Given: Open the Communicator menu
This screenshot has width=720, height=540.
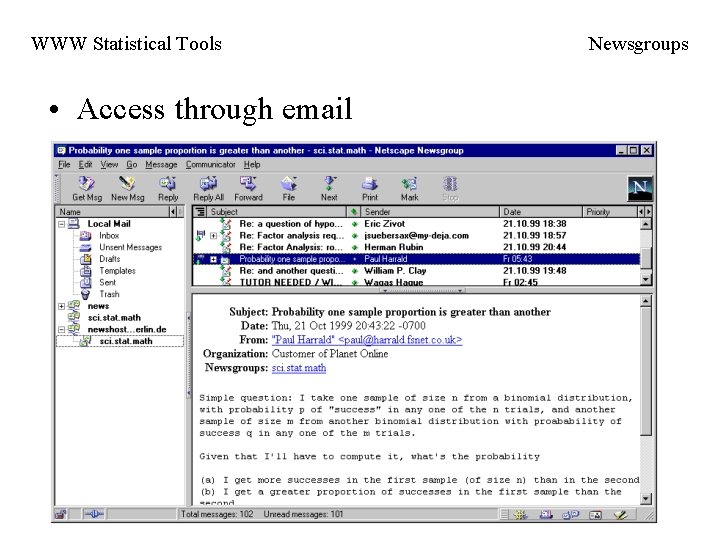Looking at the screenshot, I should tap(210, 164).
